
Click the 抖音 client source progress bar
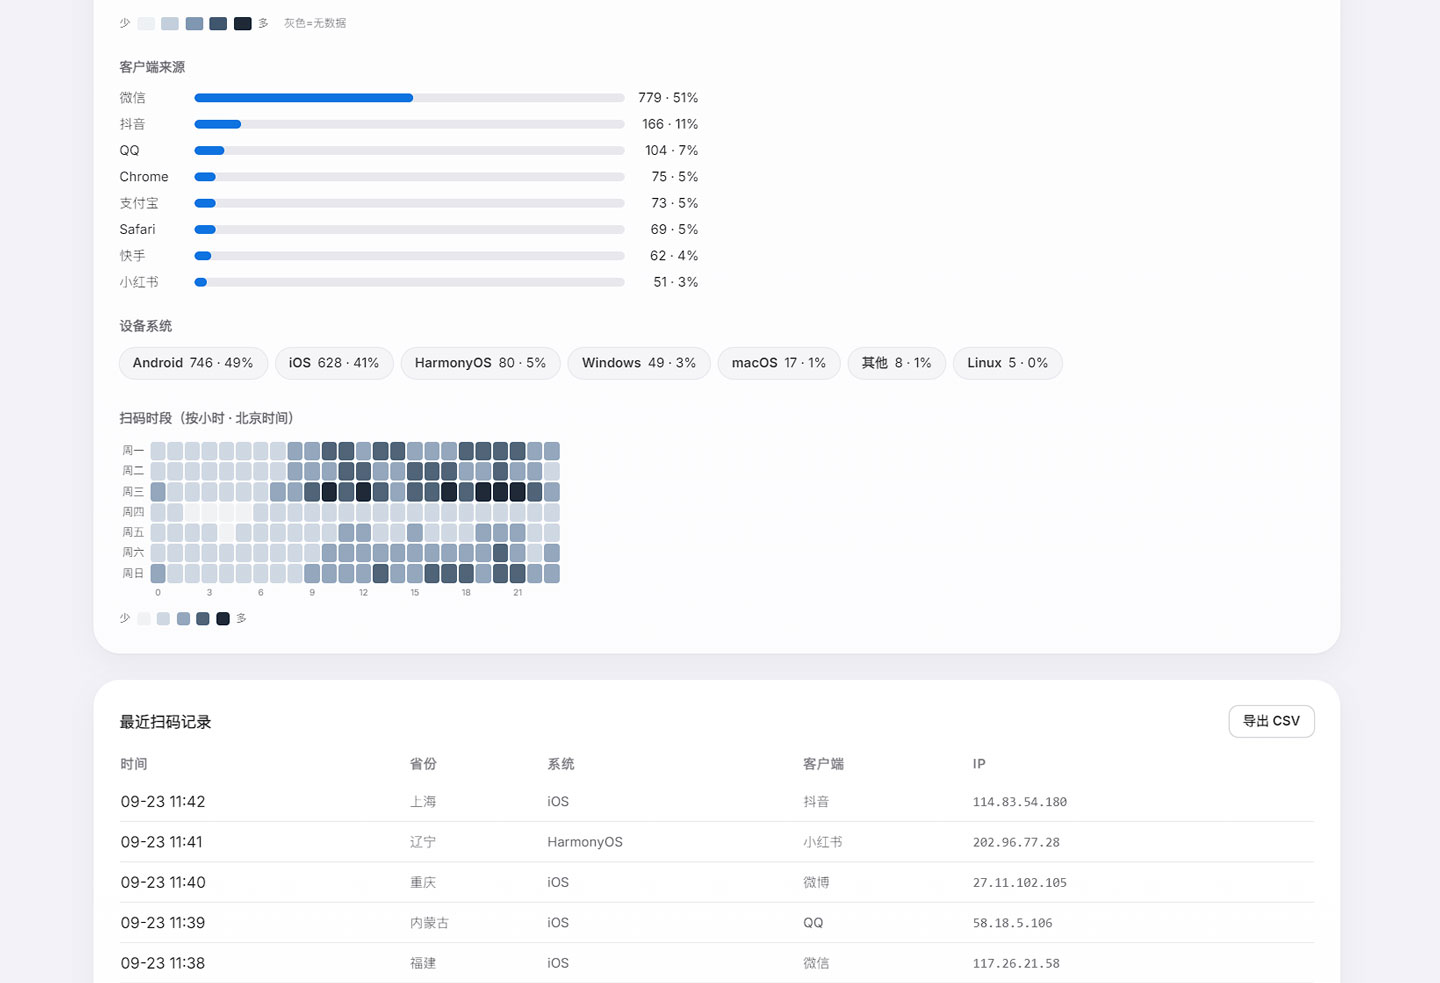[409, 124]
